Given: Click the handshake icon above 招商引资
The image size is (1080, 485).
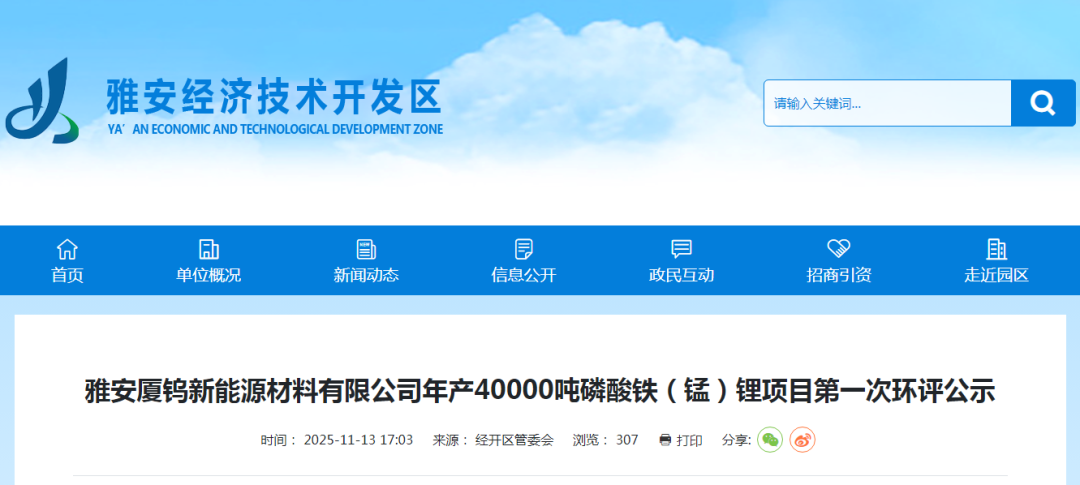Looking at the screenshot, I should click(x=838, y=249).
